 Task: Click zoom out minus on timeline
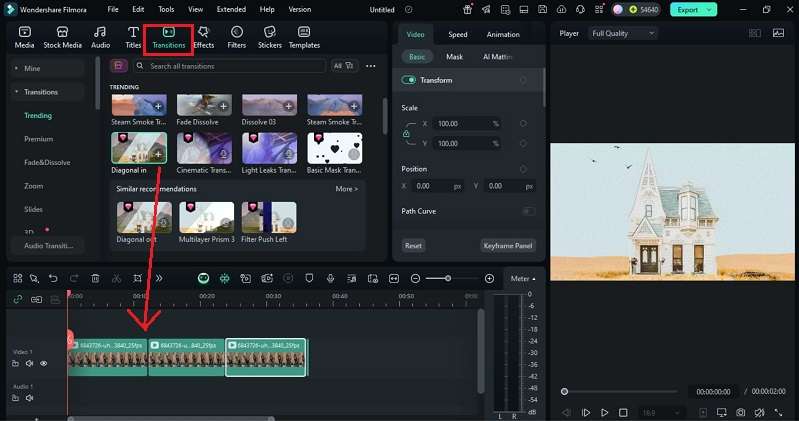(415, 278)
